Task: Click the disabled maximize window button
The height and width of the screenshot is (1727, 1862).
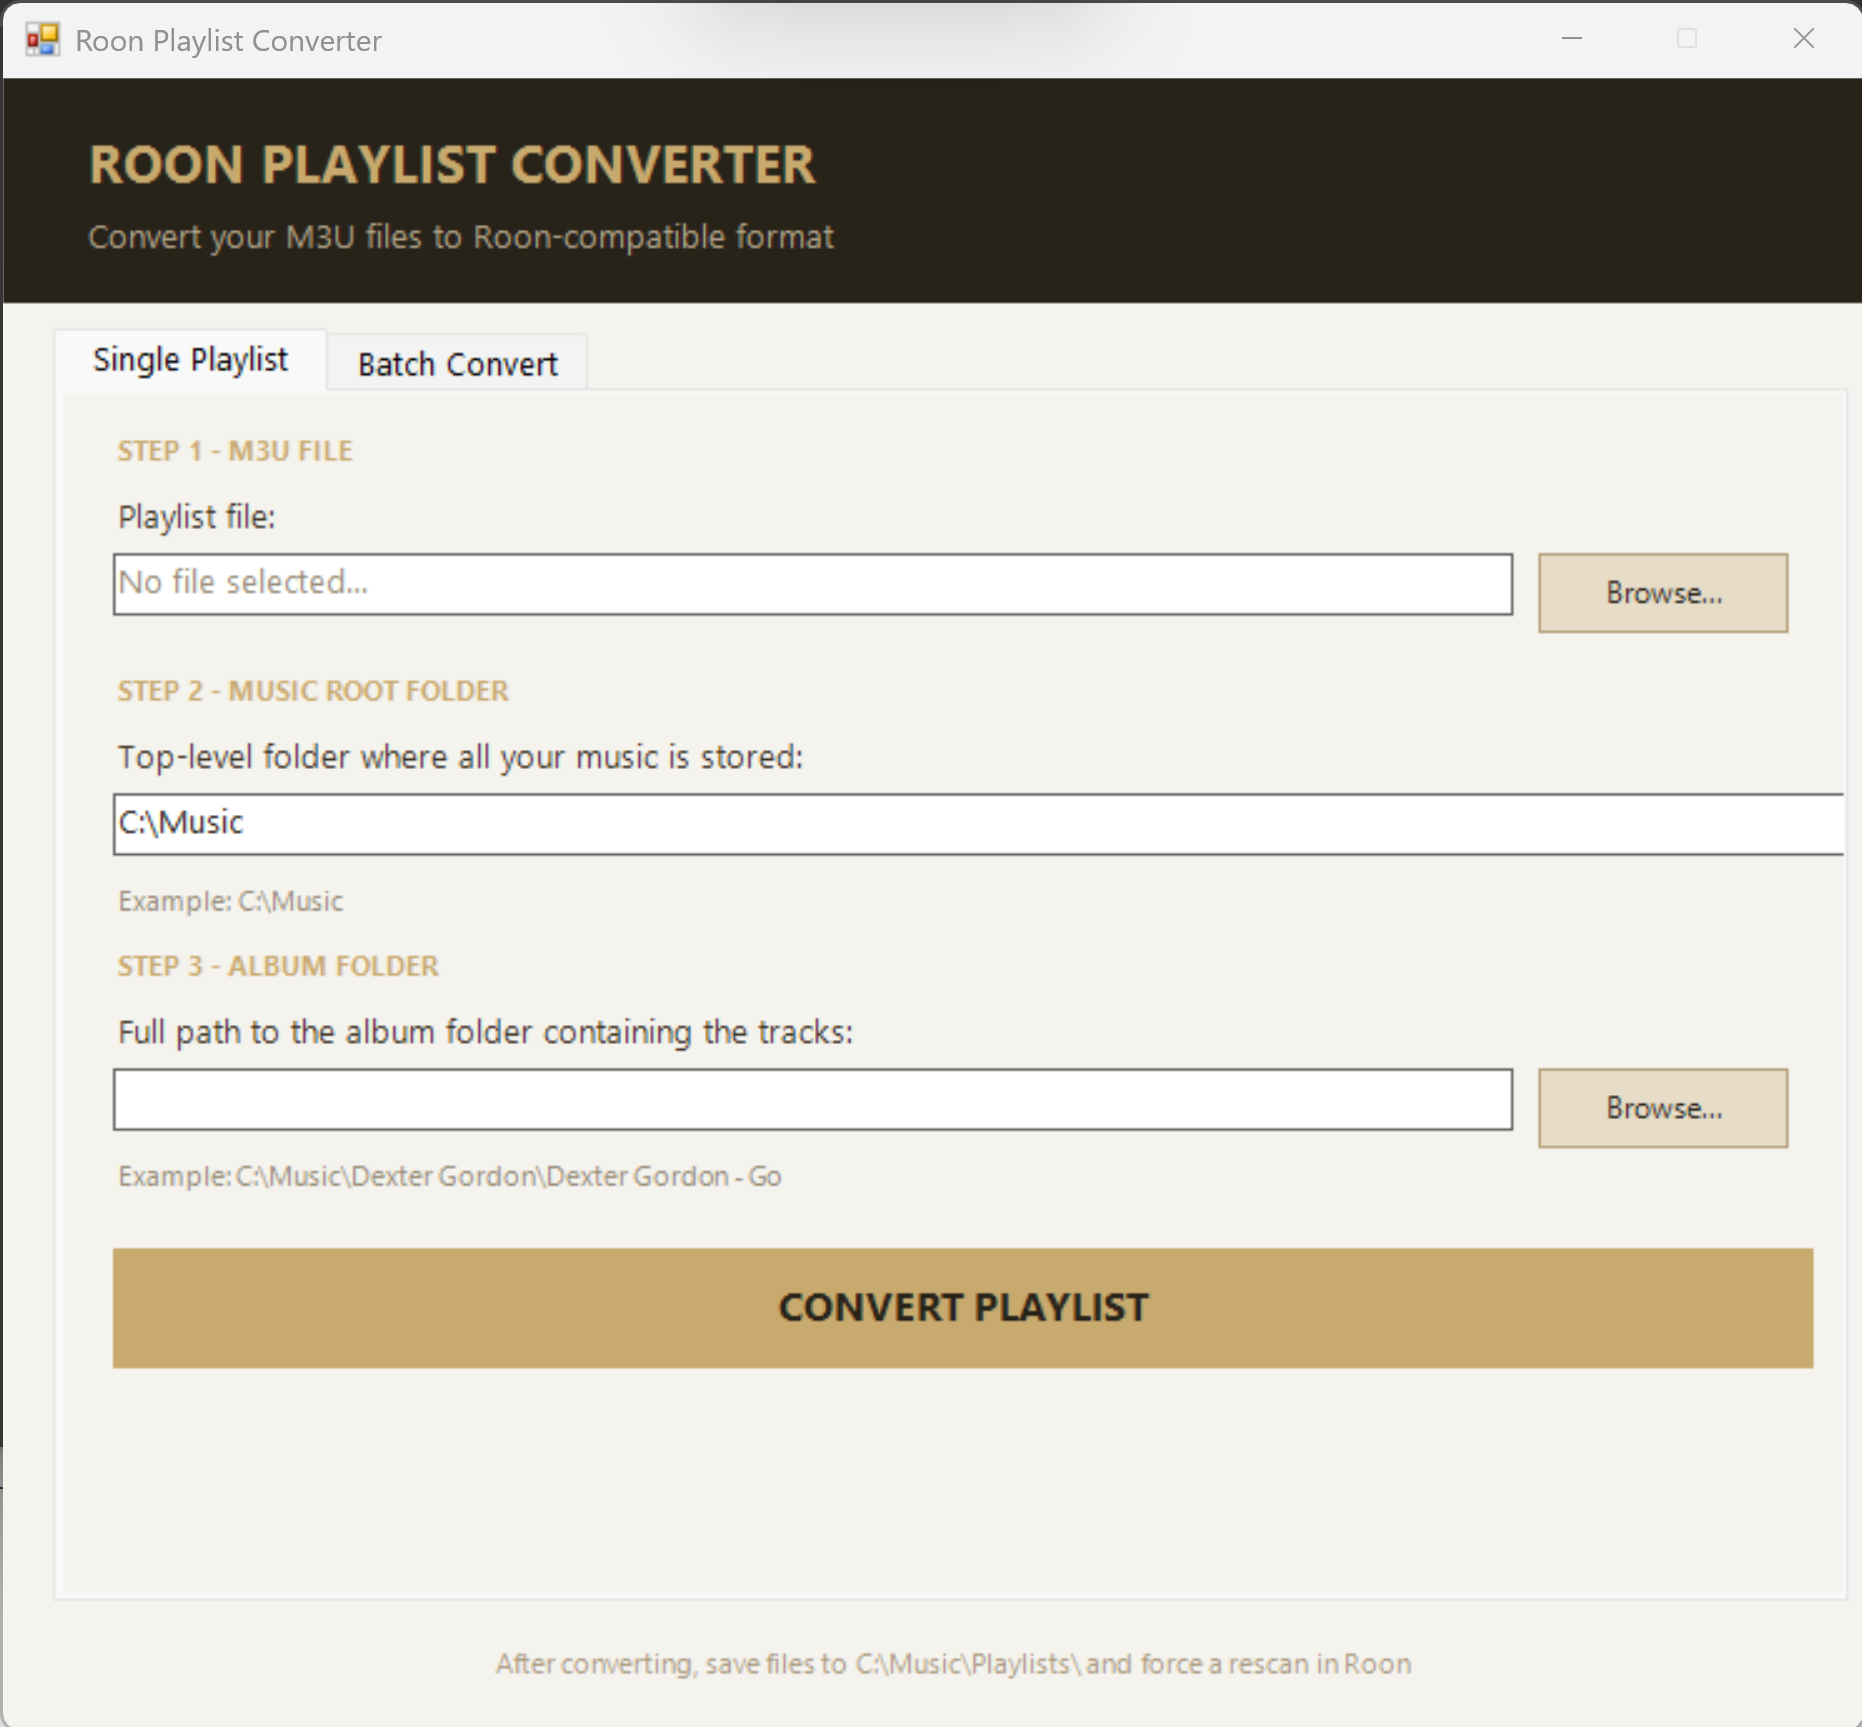Action: tap(1687, 39)
